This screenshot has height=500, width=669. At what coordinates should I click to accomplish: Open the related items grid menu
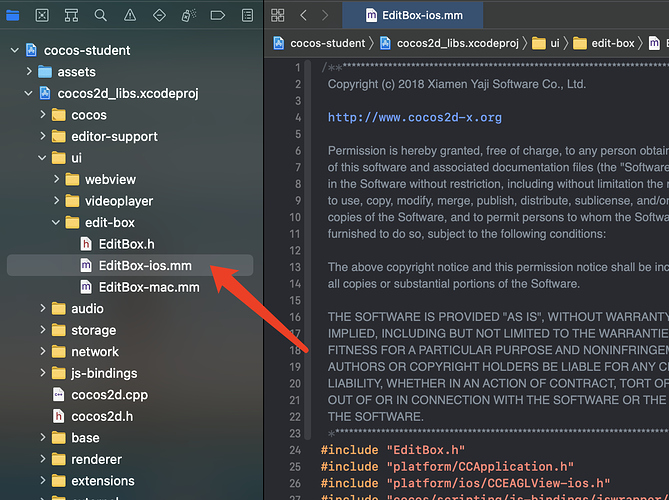pyautogui.click(x=279, y=15)
